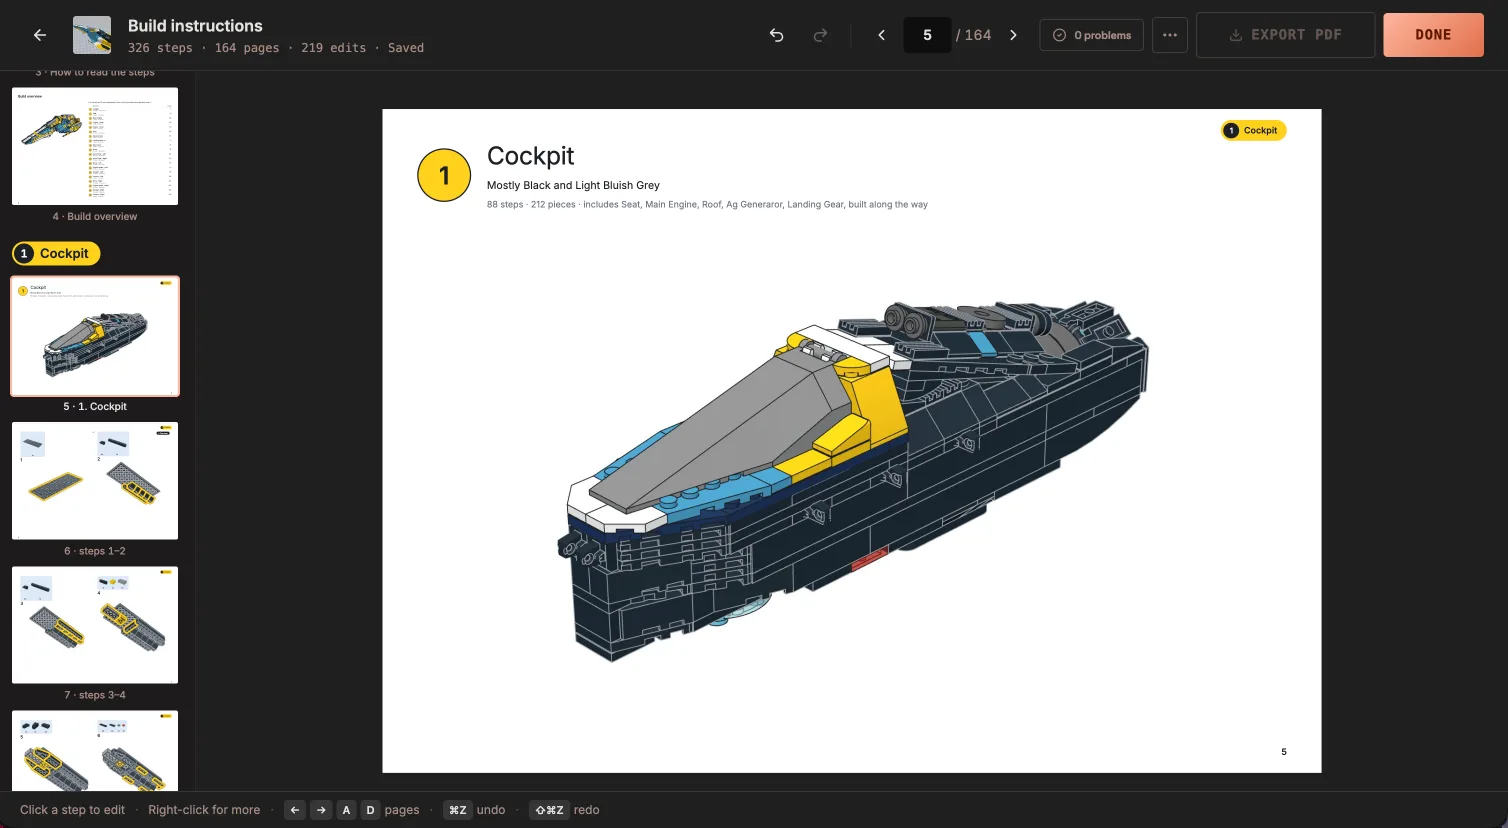Open the partially visible page 8 thumbnail

pos(95,751)
